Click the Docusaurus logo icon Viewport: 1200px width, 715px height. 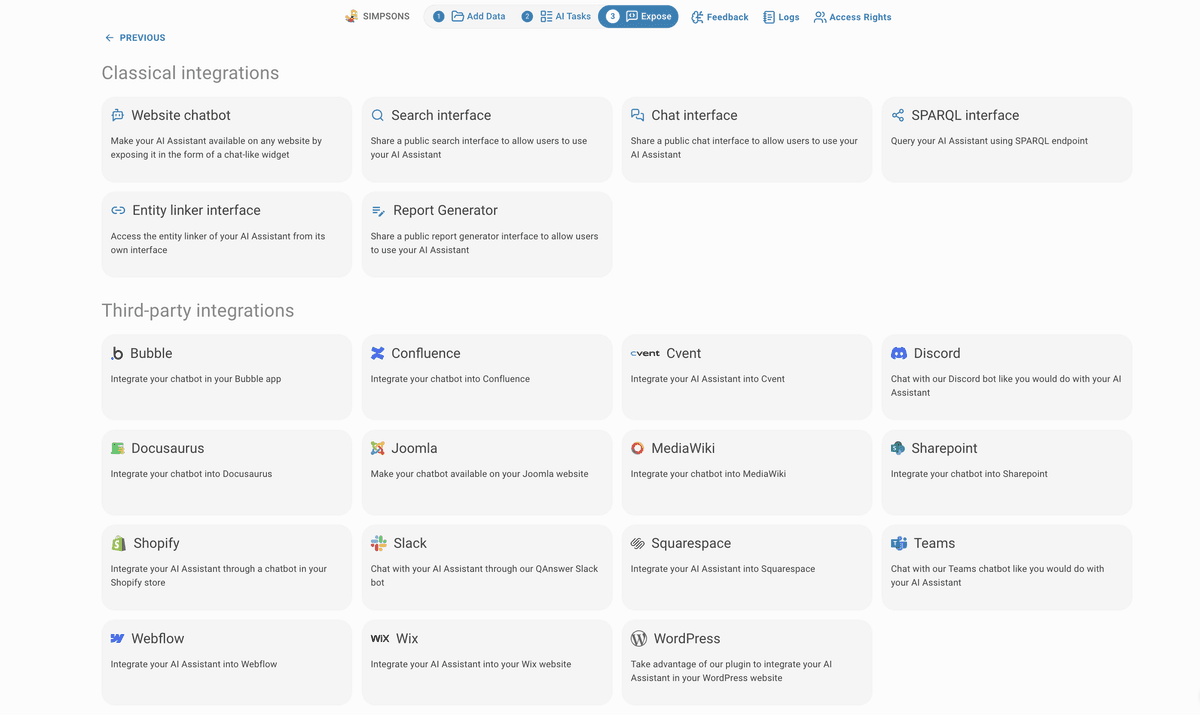(x=118, y=448)
